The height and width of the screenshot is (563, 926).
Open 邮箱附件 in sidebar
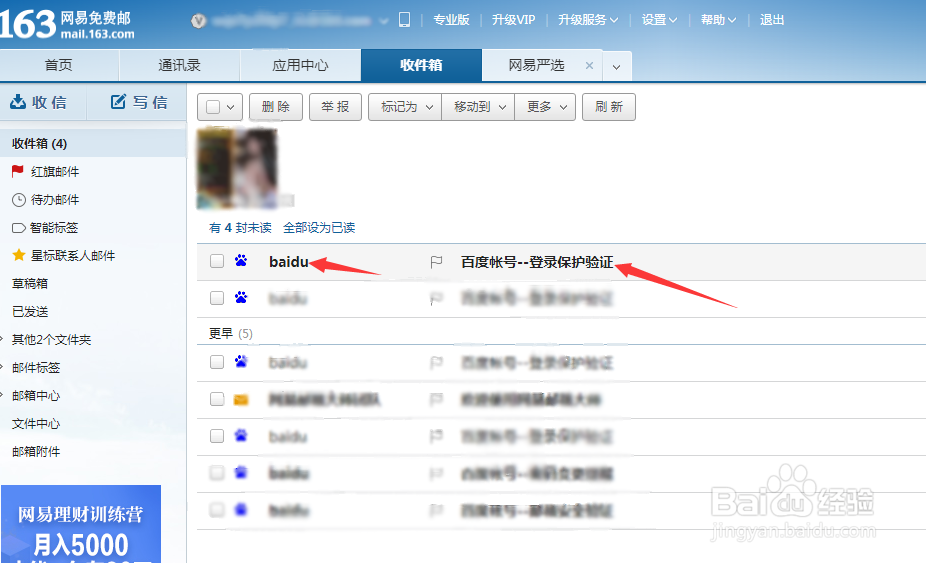tap(36, 452)
